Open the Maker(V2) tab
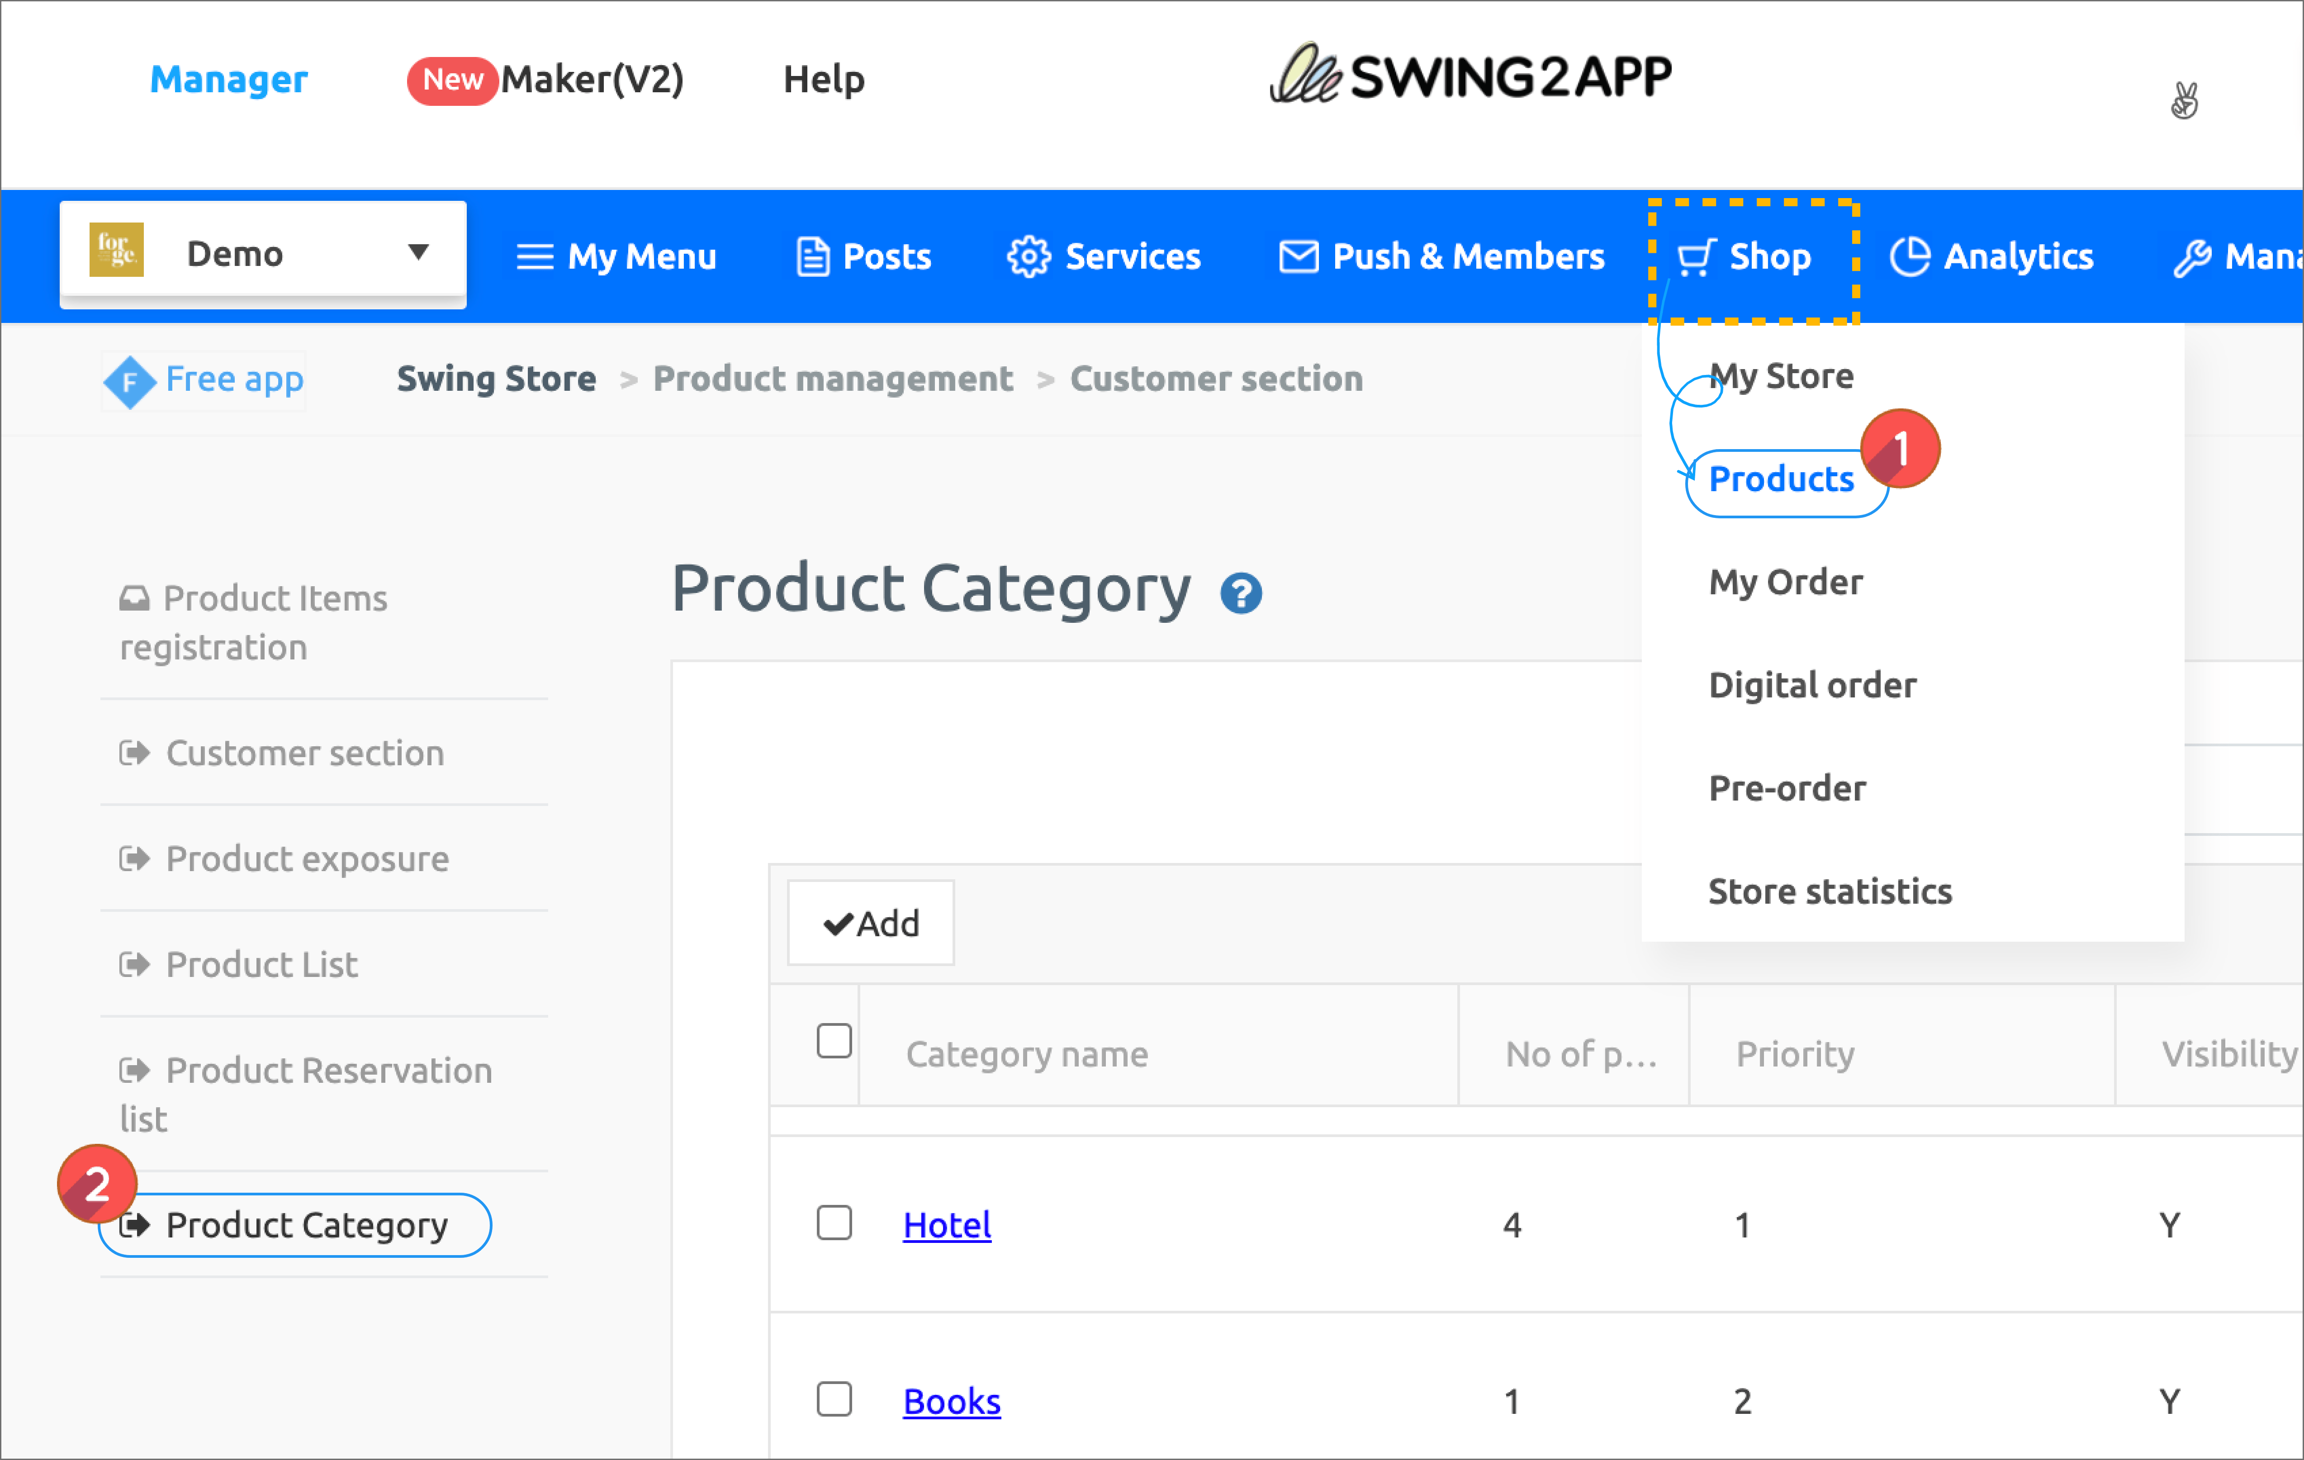Image resolution: width=2304 pixels, height=1460 pixels. click(x=591, y=79)
